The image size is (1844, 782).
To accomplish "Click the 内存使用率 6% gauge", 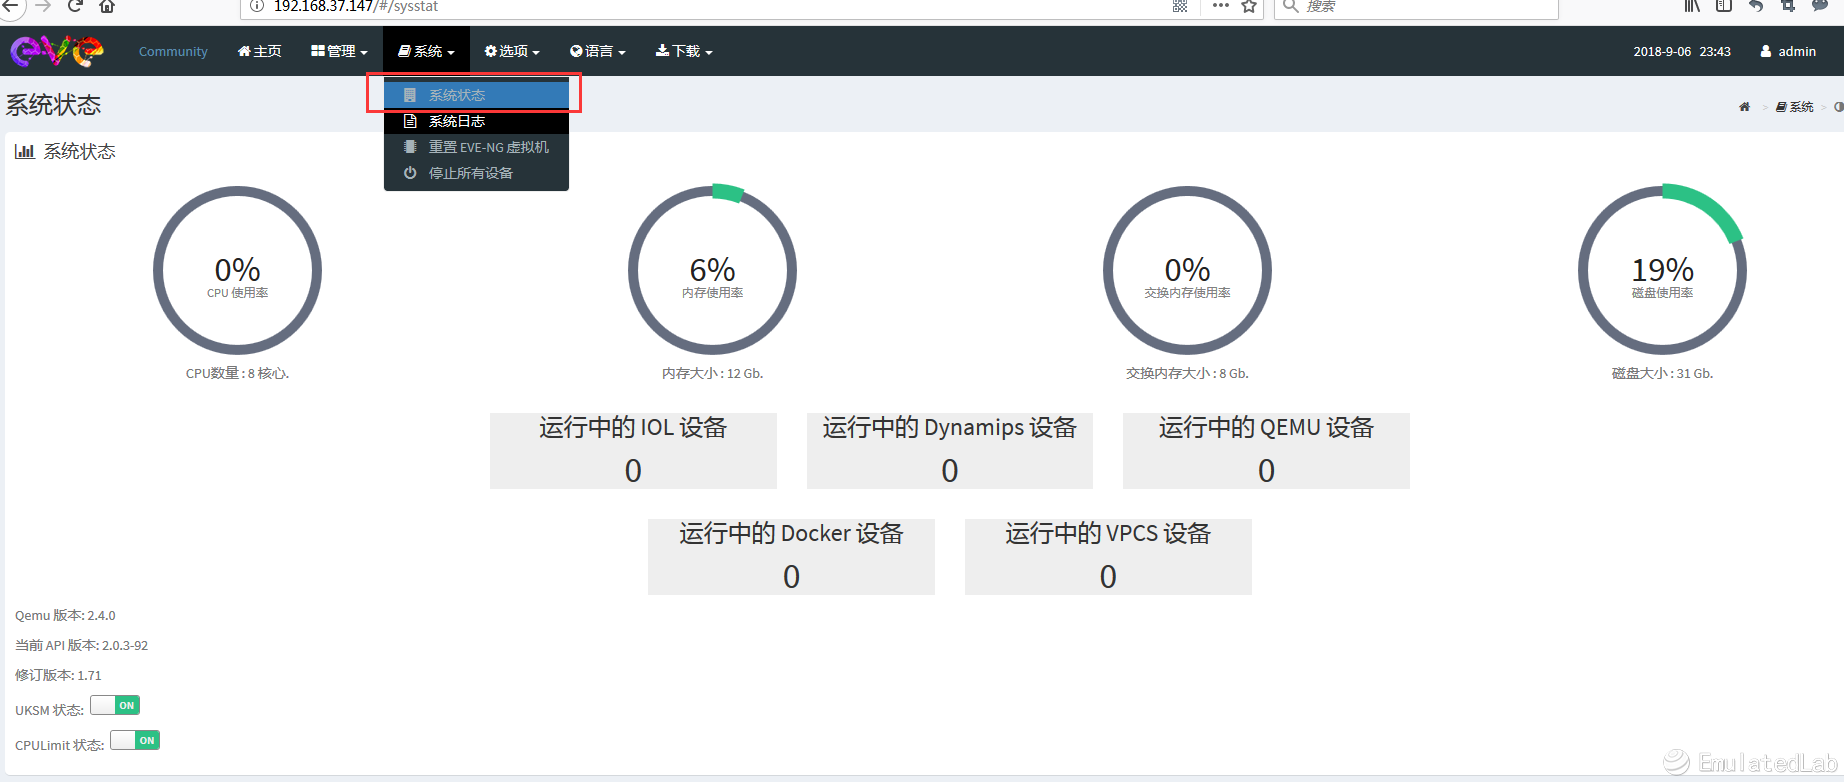I will pyautogui.click(x=712, y=270).
